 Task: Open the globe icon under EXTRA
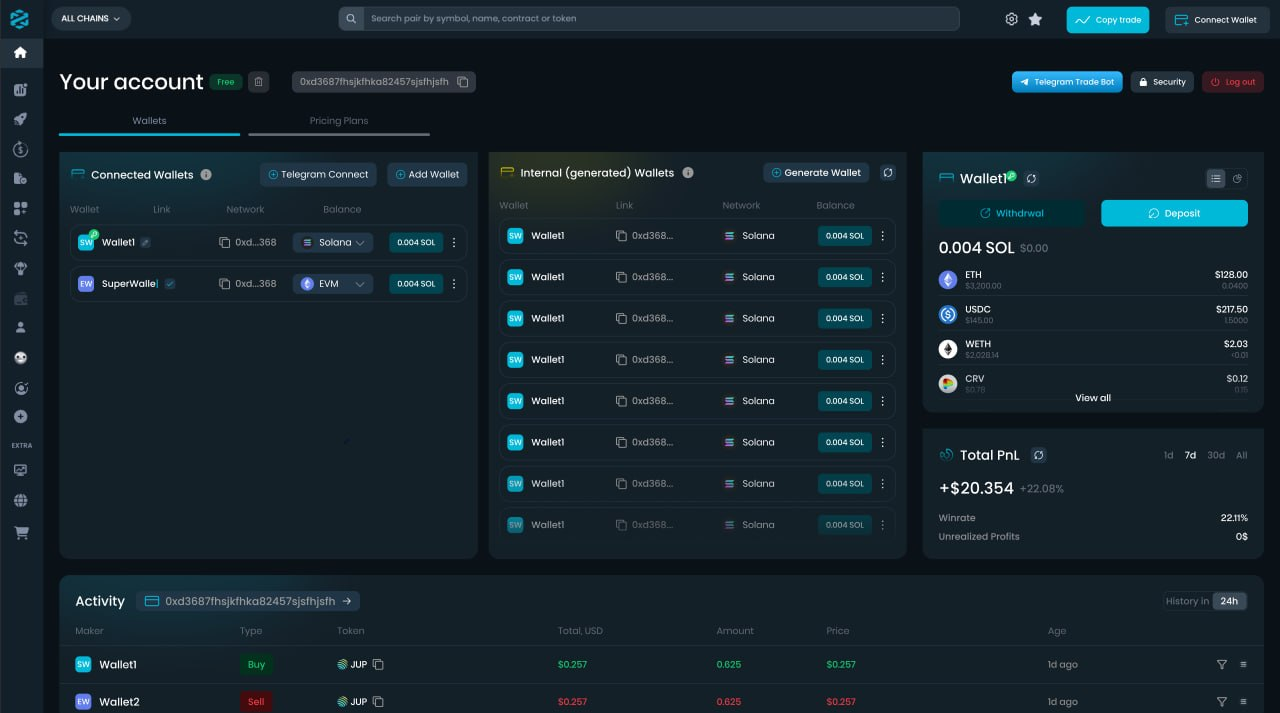(20, 500)
